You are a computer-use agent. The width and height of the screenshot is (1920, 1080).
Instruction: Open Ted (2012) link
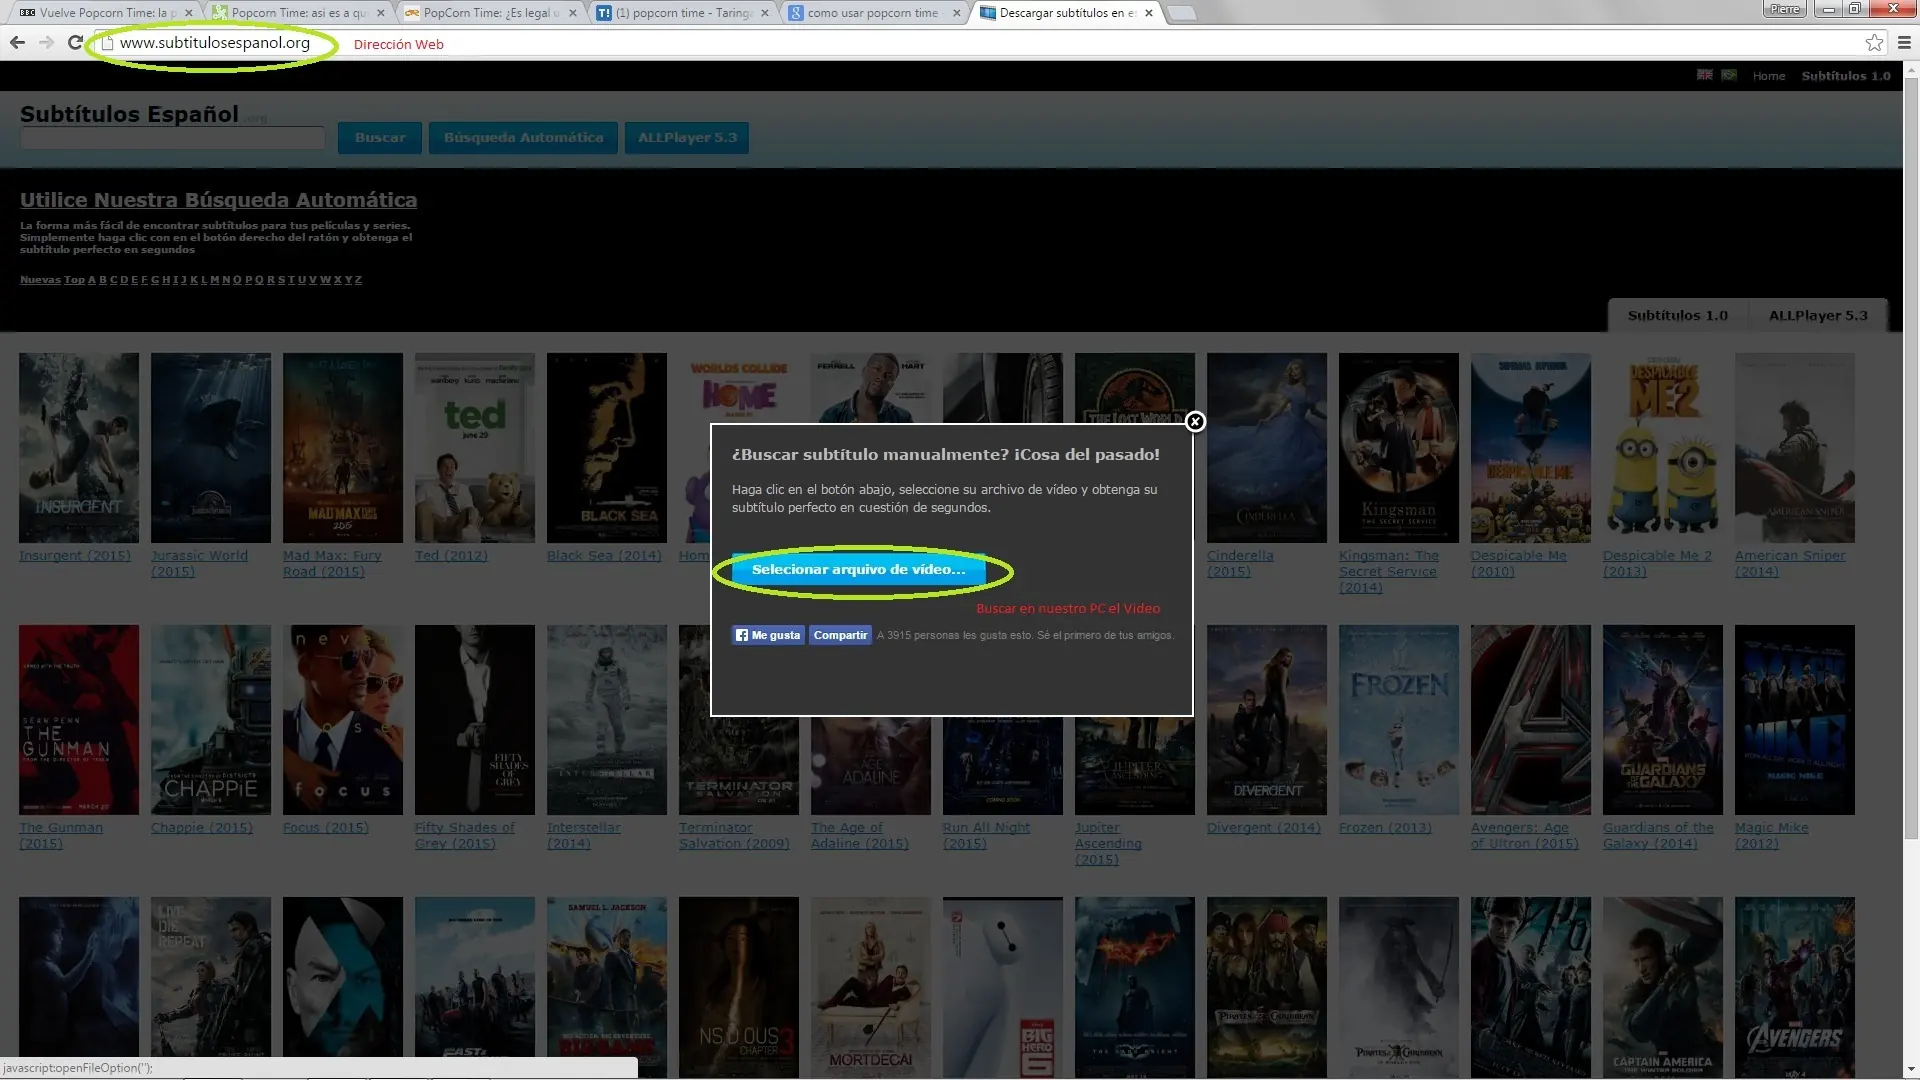(x=451, y=556)
